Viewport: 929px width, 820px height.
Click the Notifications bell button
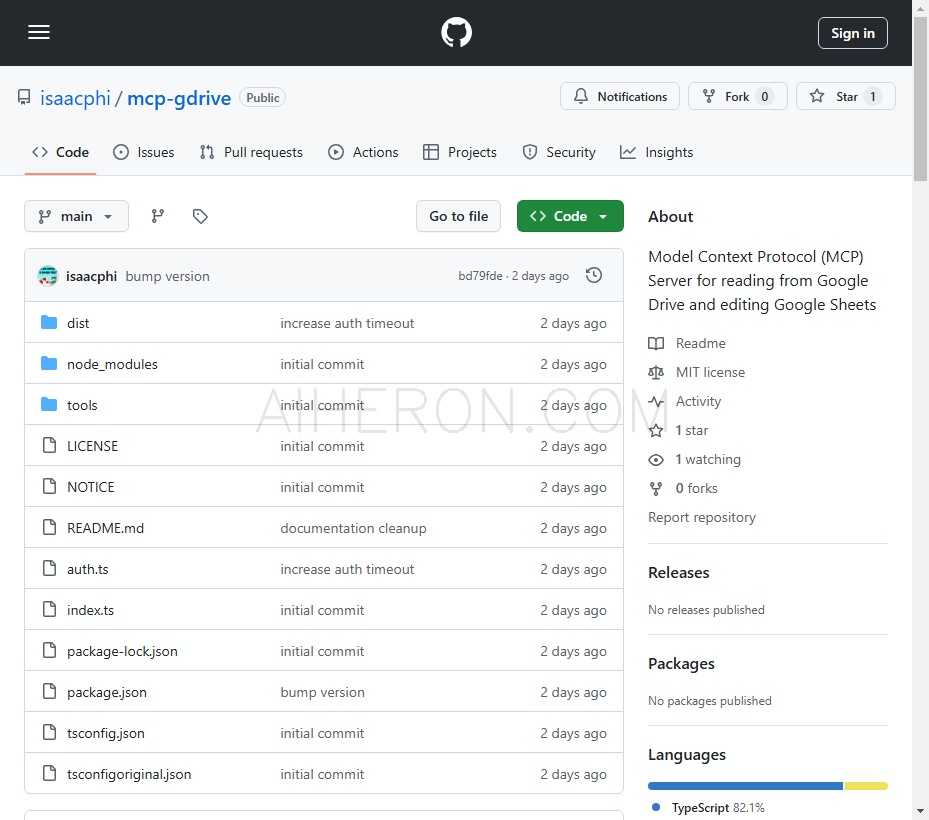click(x=620, y=97)
